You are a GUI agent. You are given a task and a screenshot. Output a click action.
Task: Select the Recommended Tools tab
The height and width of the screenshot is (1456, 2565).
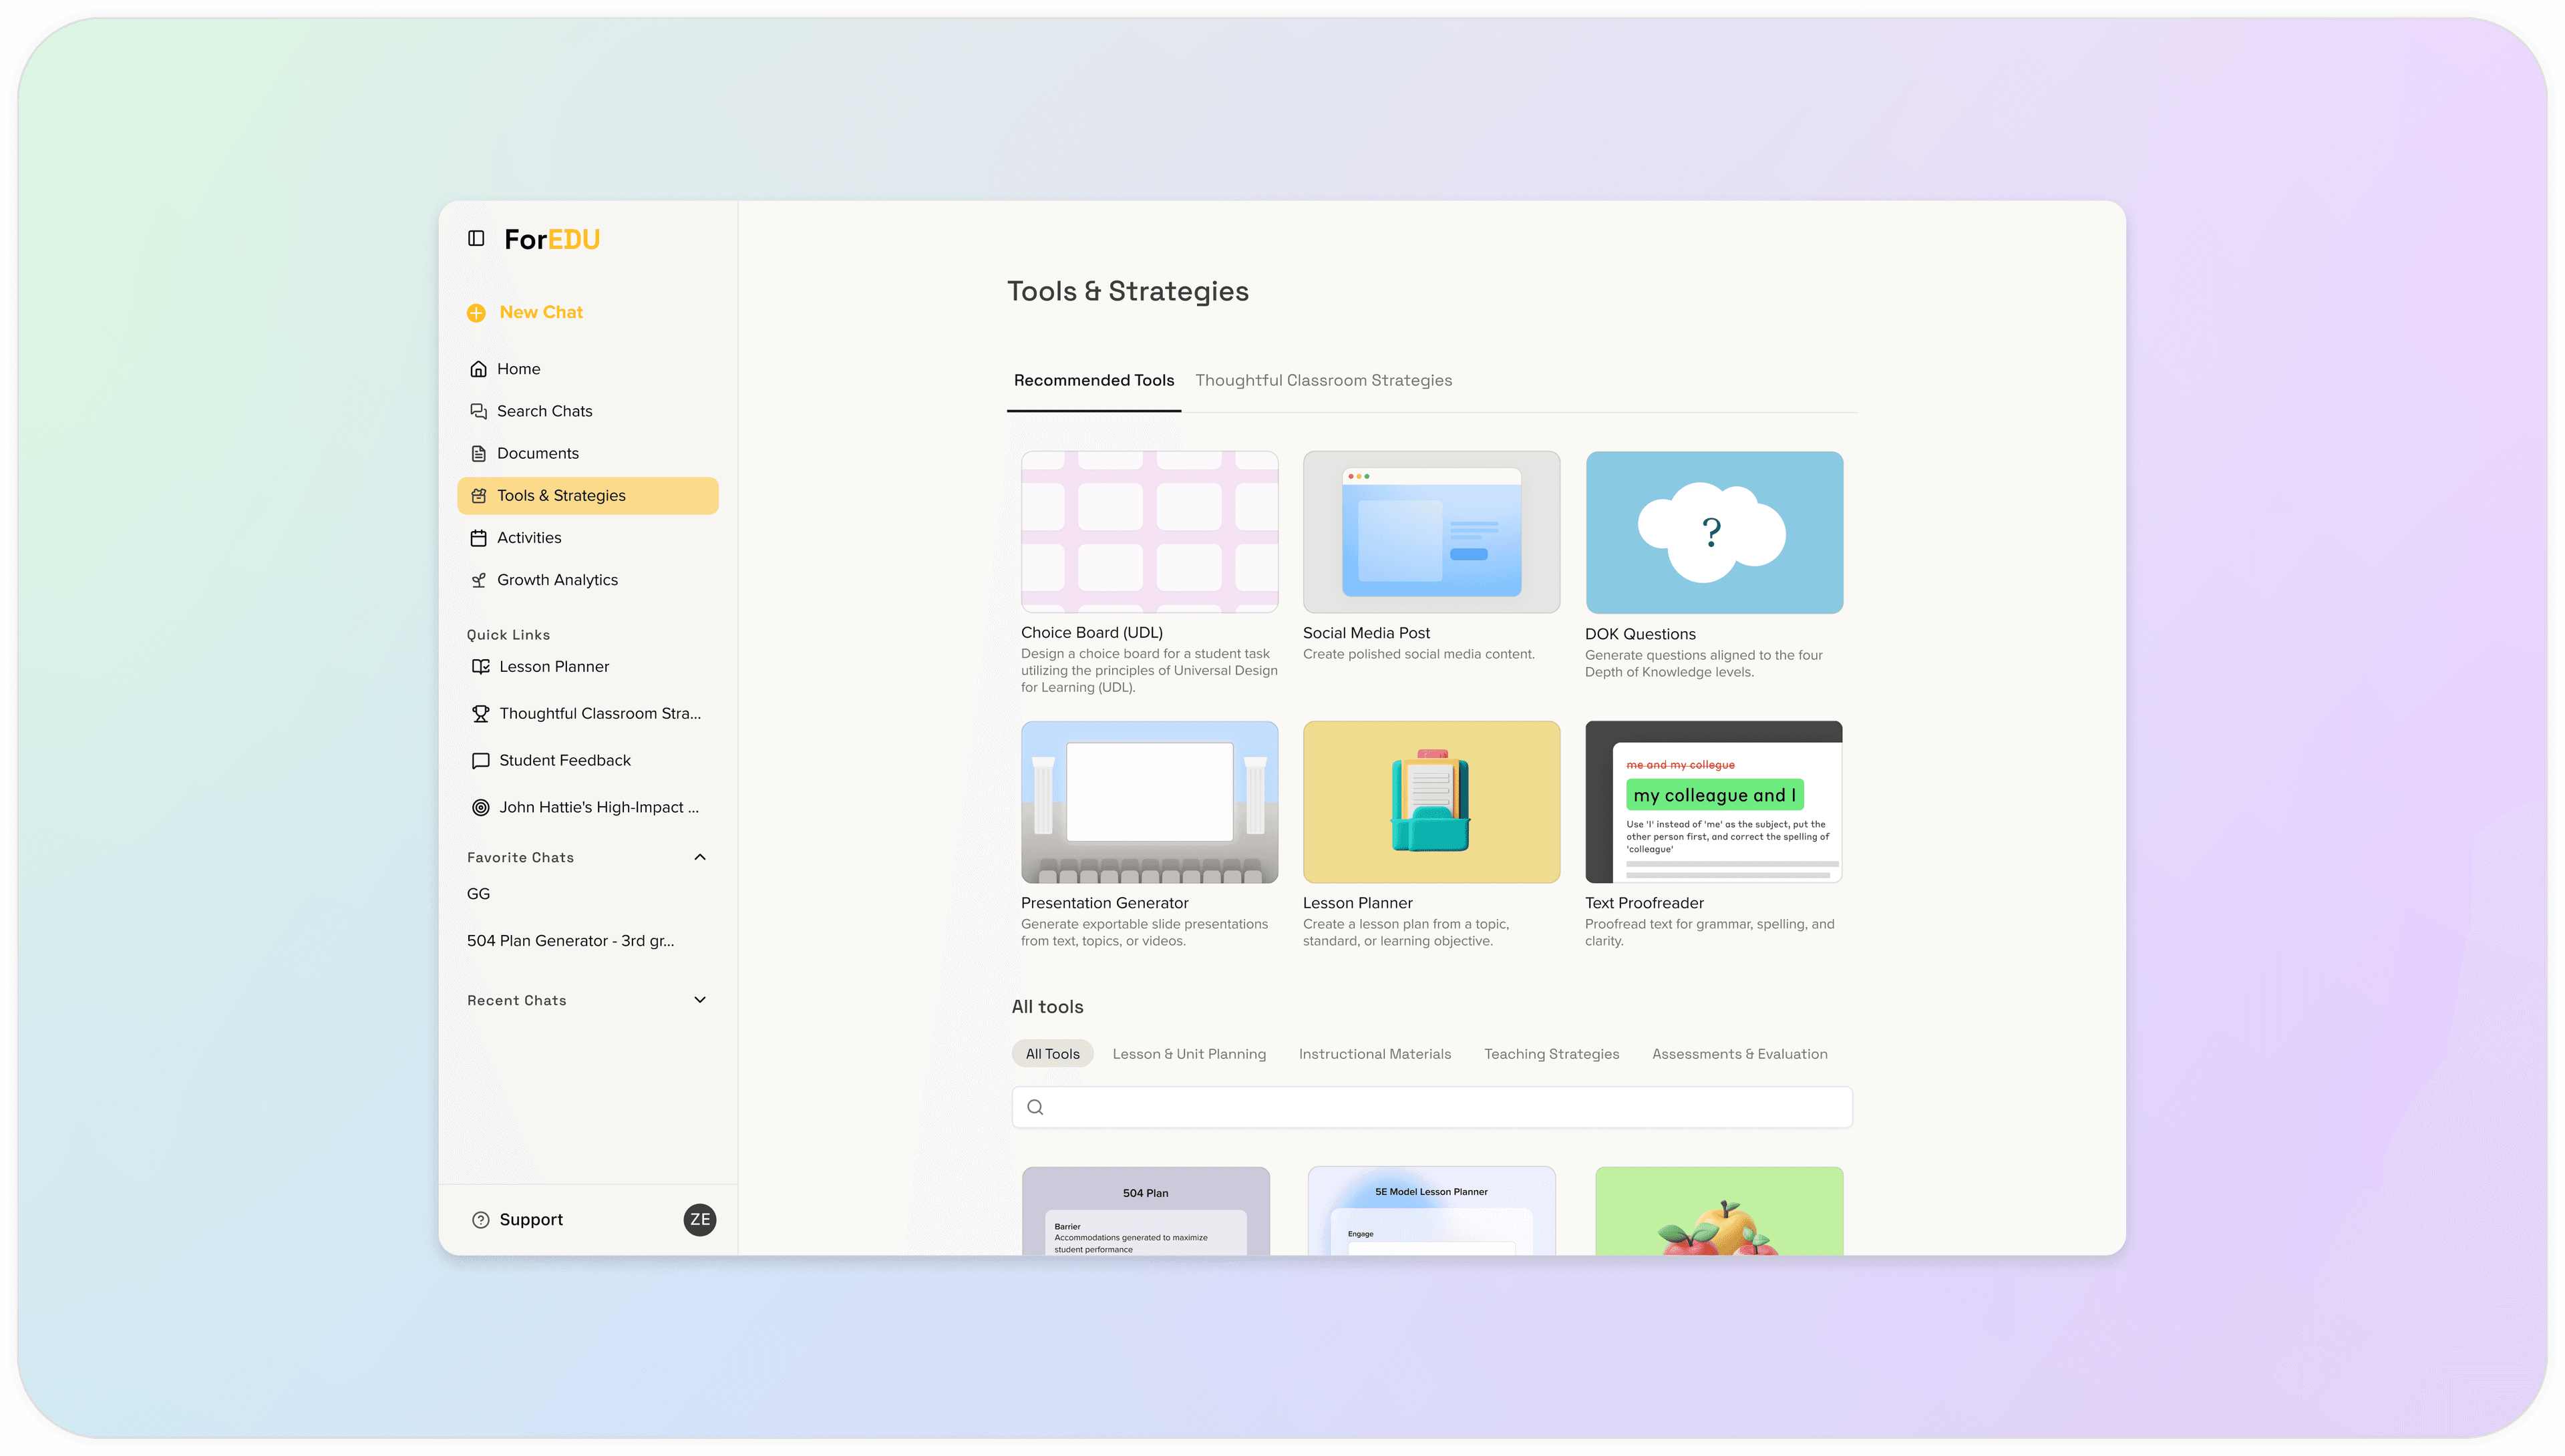(1093, 380)
